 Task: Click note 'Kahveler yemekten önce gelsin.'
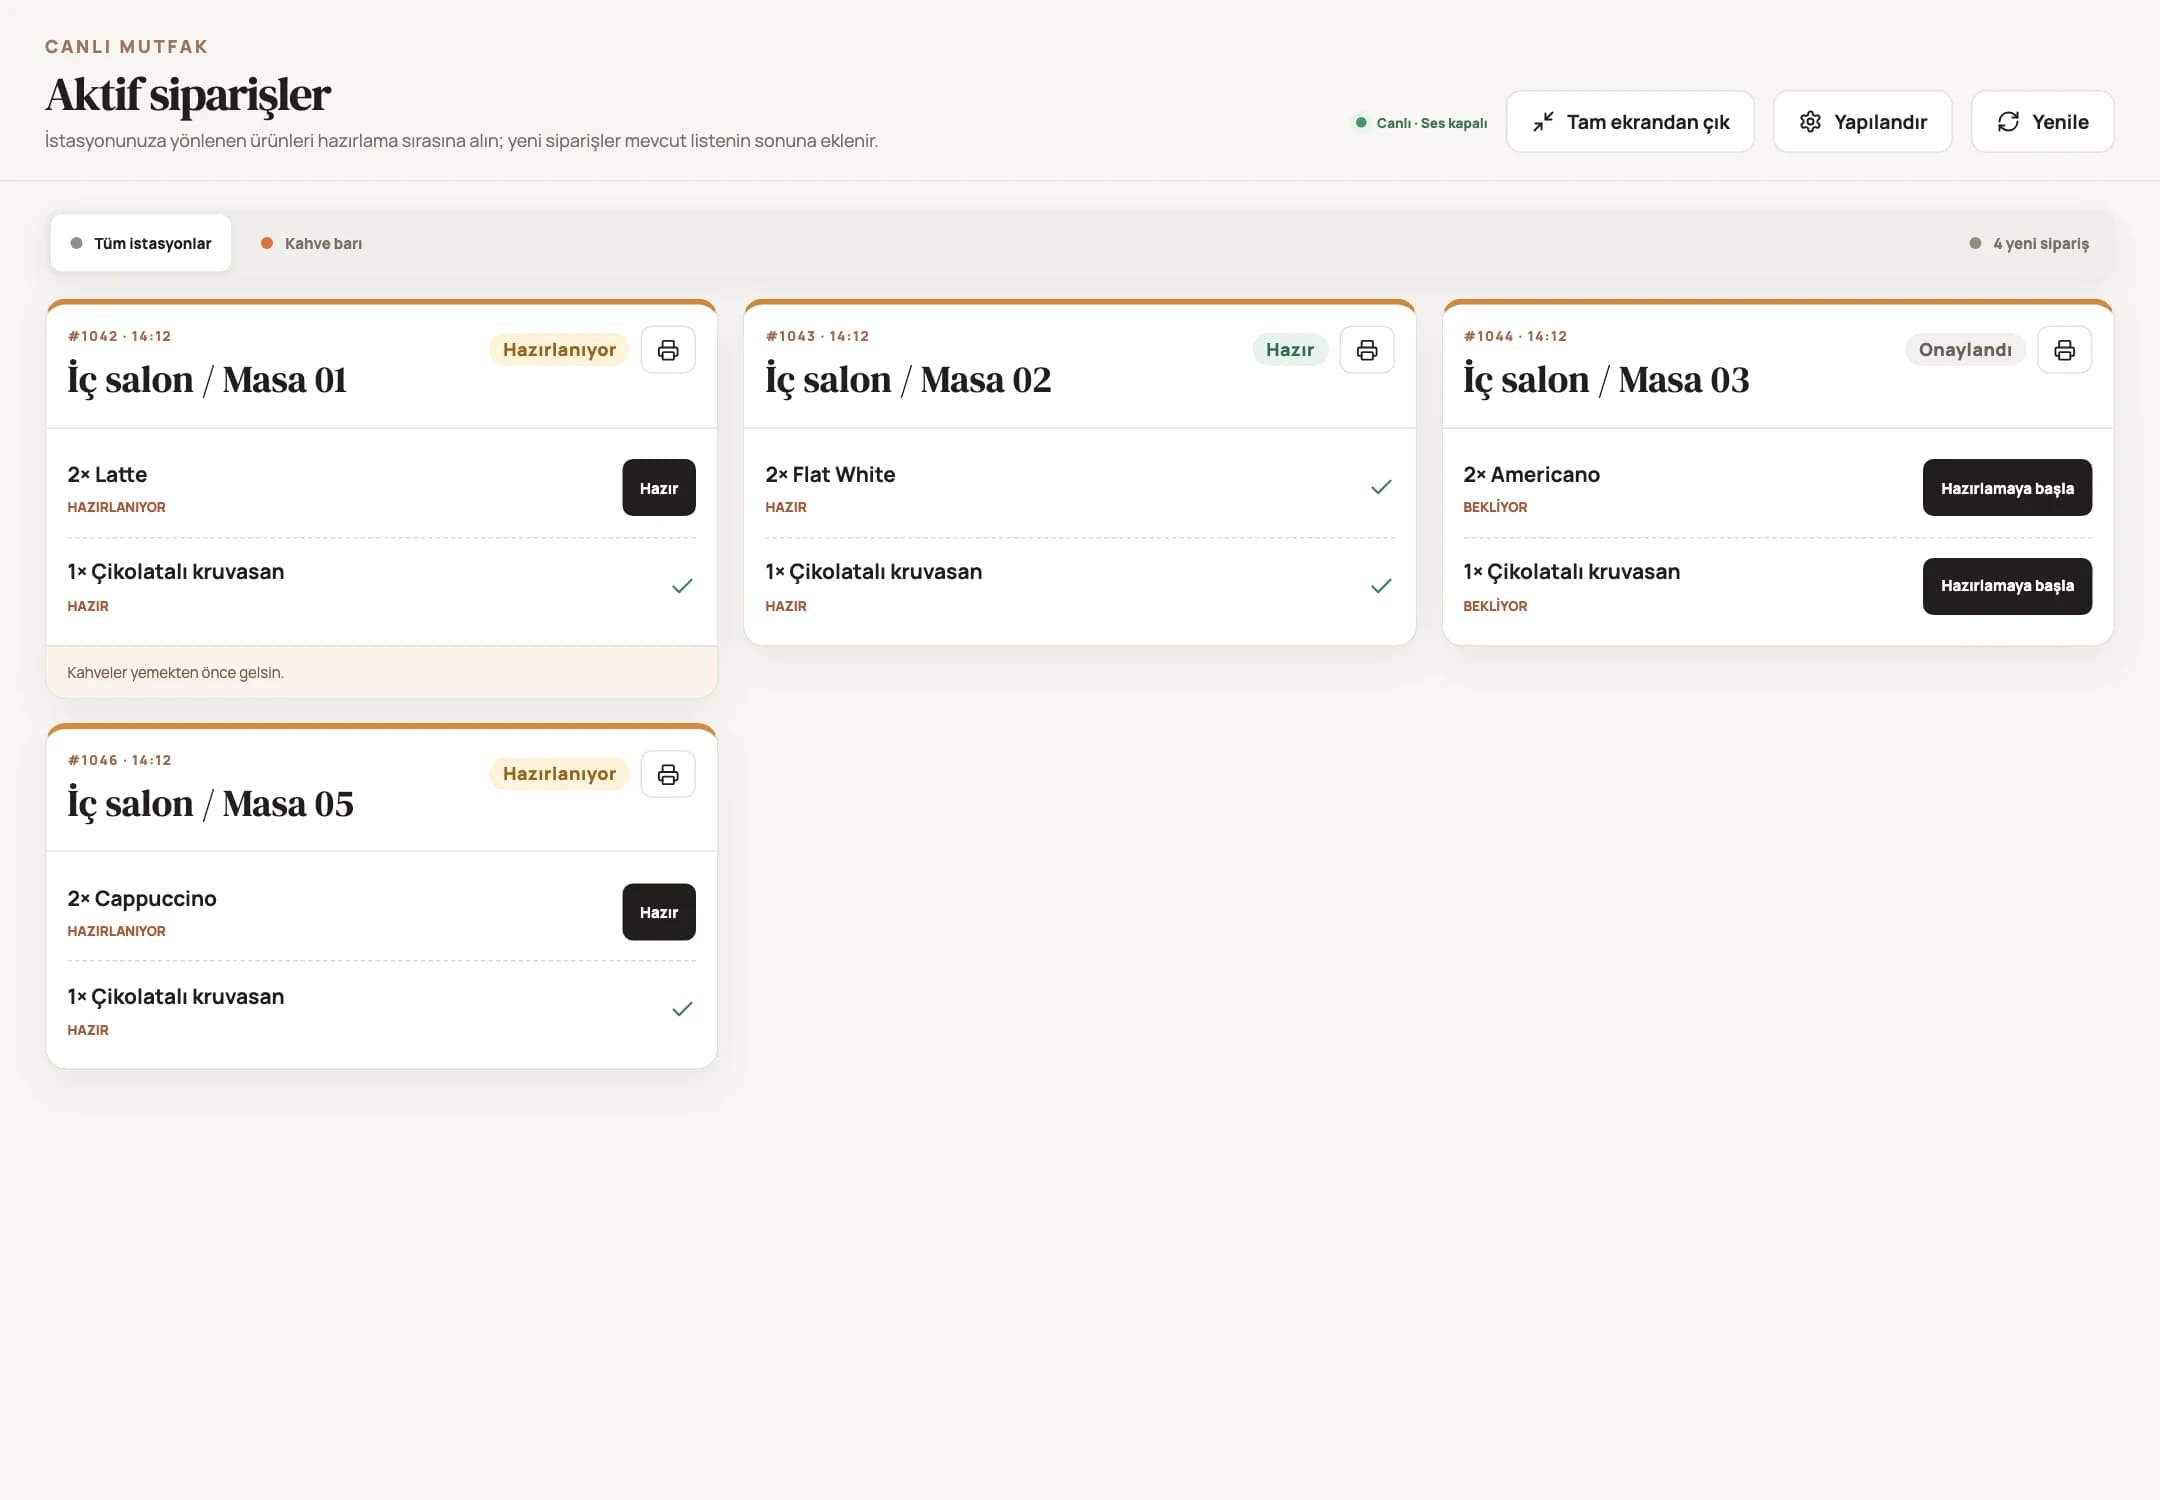(x=176, y=673)
